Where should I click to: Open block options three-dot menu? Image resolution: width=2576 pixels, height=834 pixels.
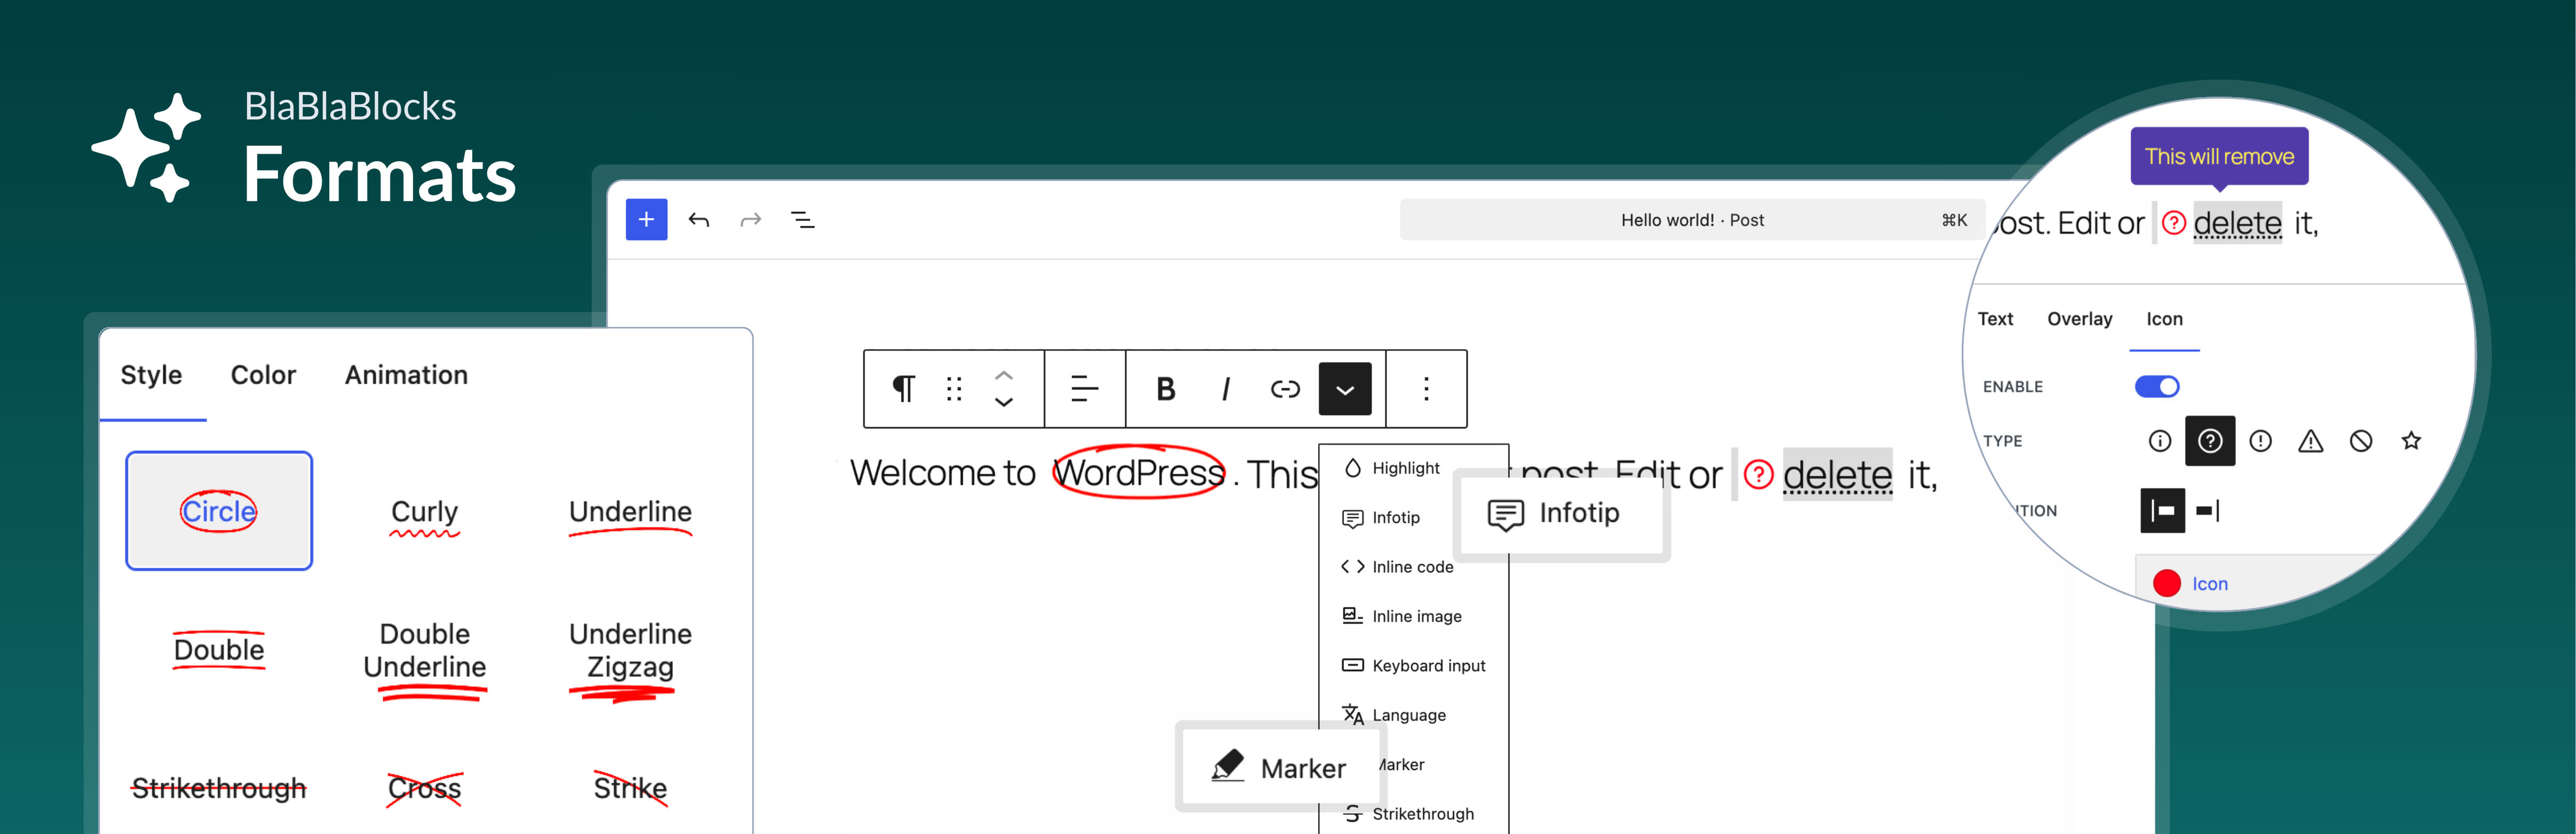pos(1426,389)
